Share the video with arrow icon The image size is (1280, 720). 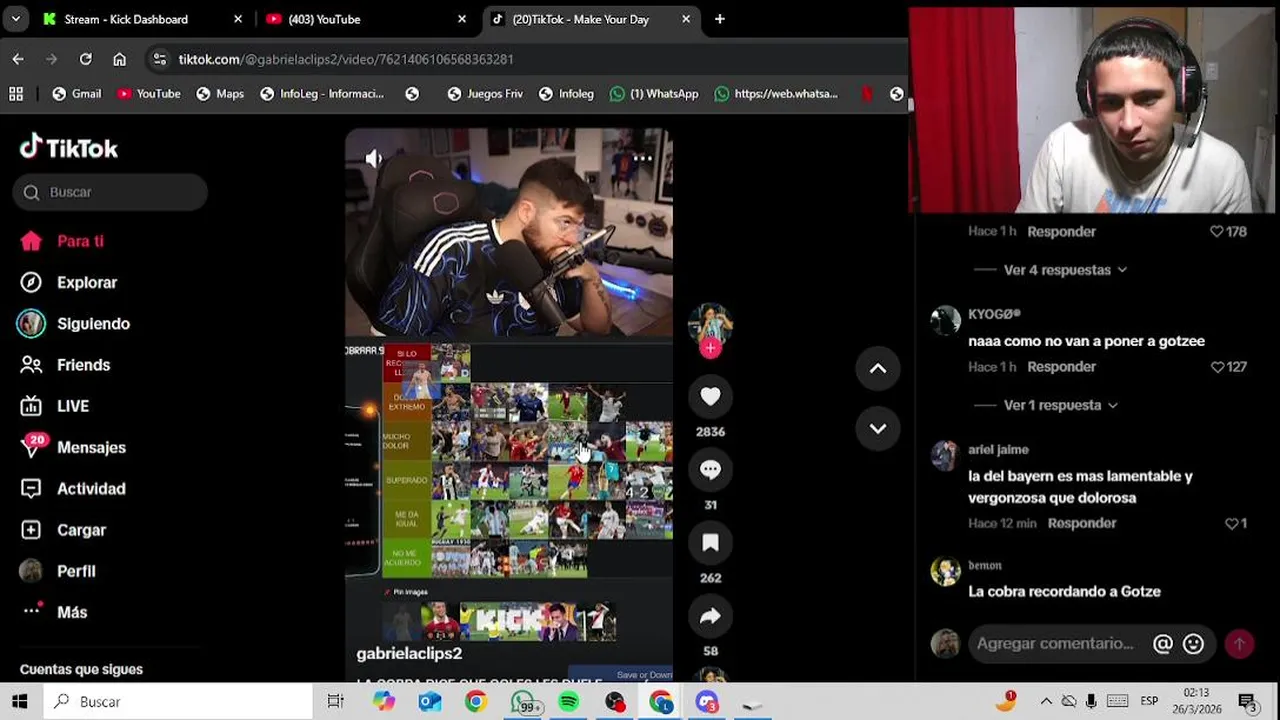(710, 617)
